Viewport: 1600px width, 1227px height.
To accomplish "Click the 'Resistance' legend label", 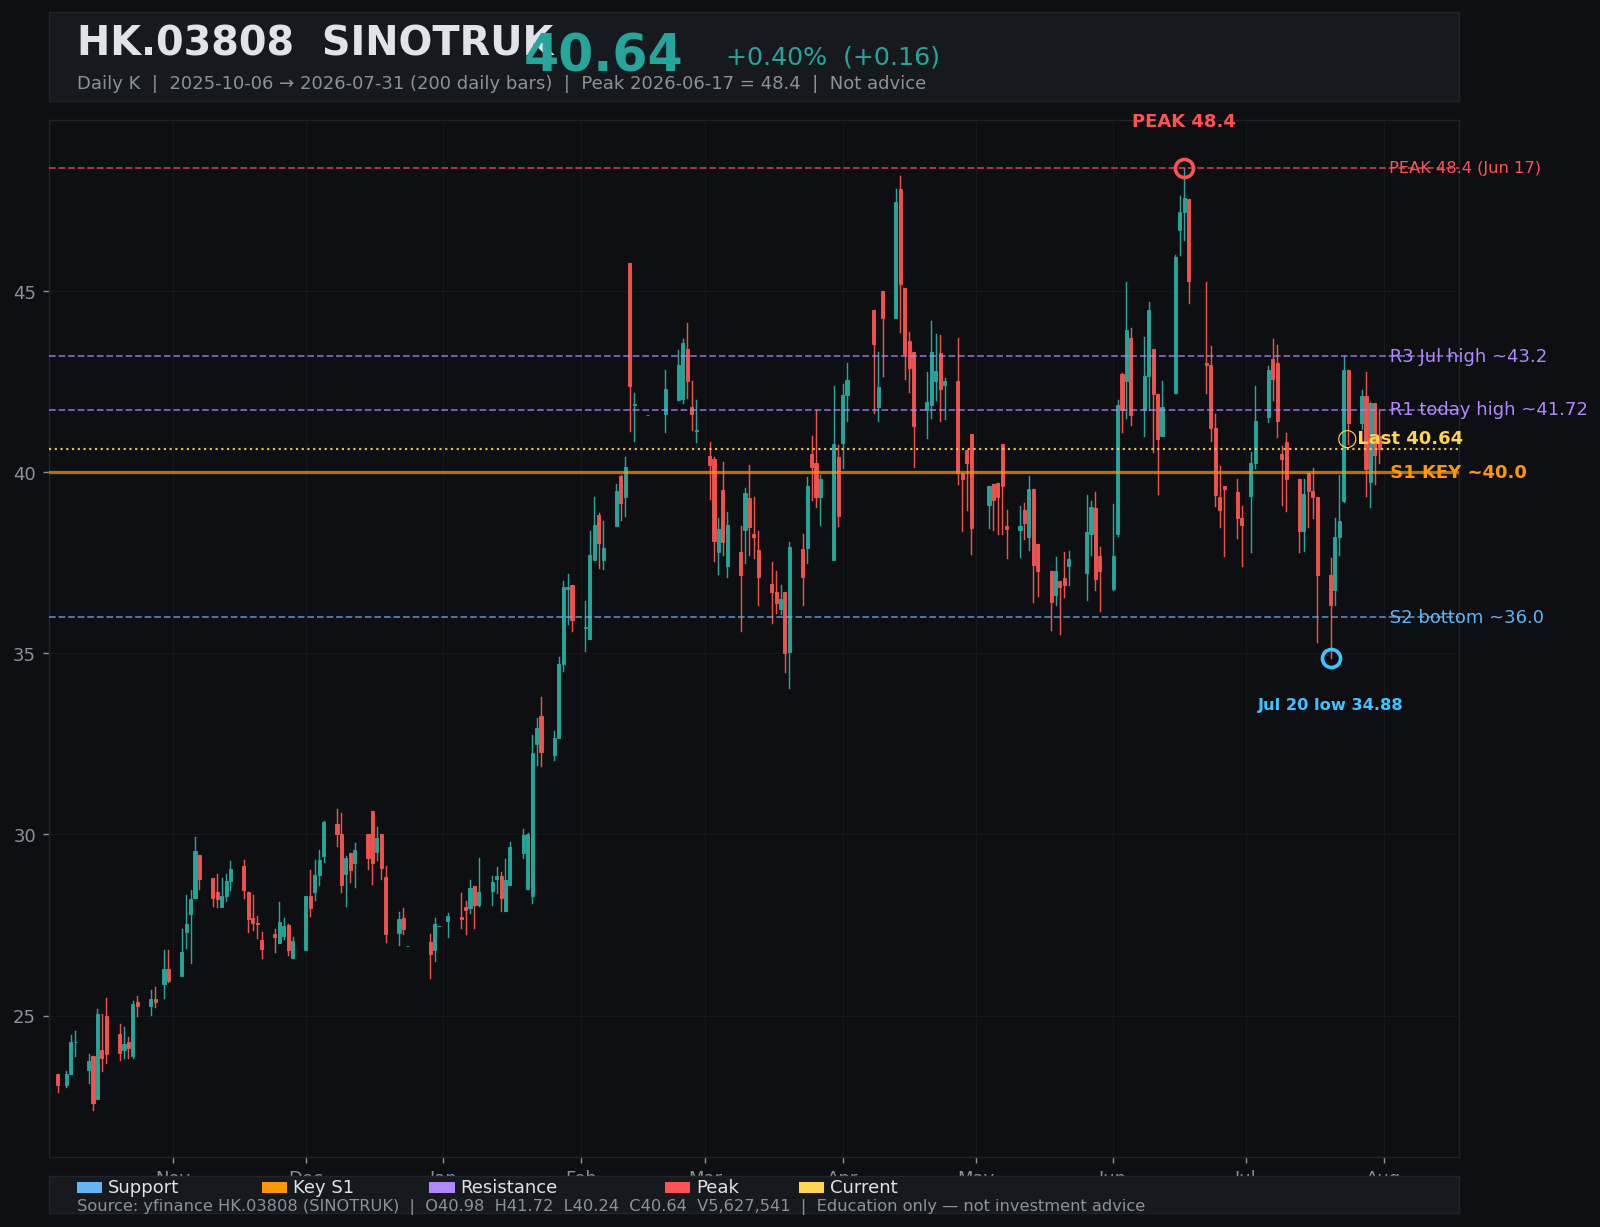I will point(509,1188).
